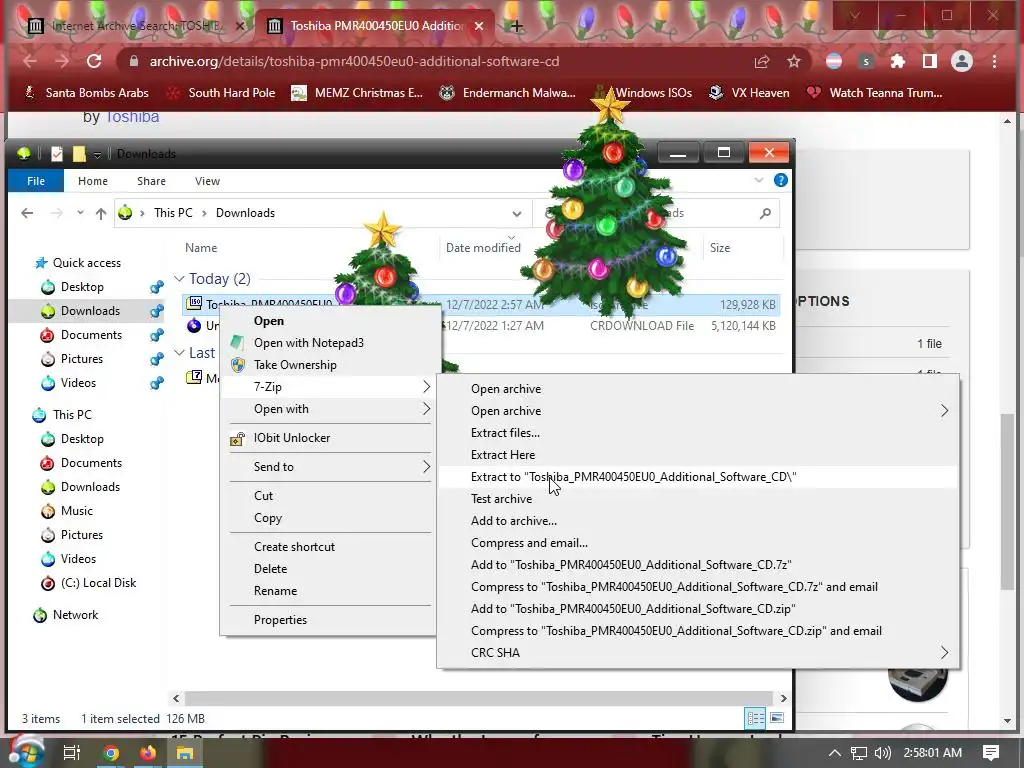This screenshot has height=768, width=1024.
Task: Switch to large icons view icon
Action: click(x=777, y=718)
